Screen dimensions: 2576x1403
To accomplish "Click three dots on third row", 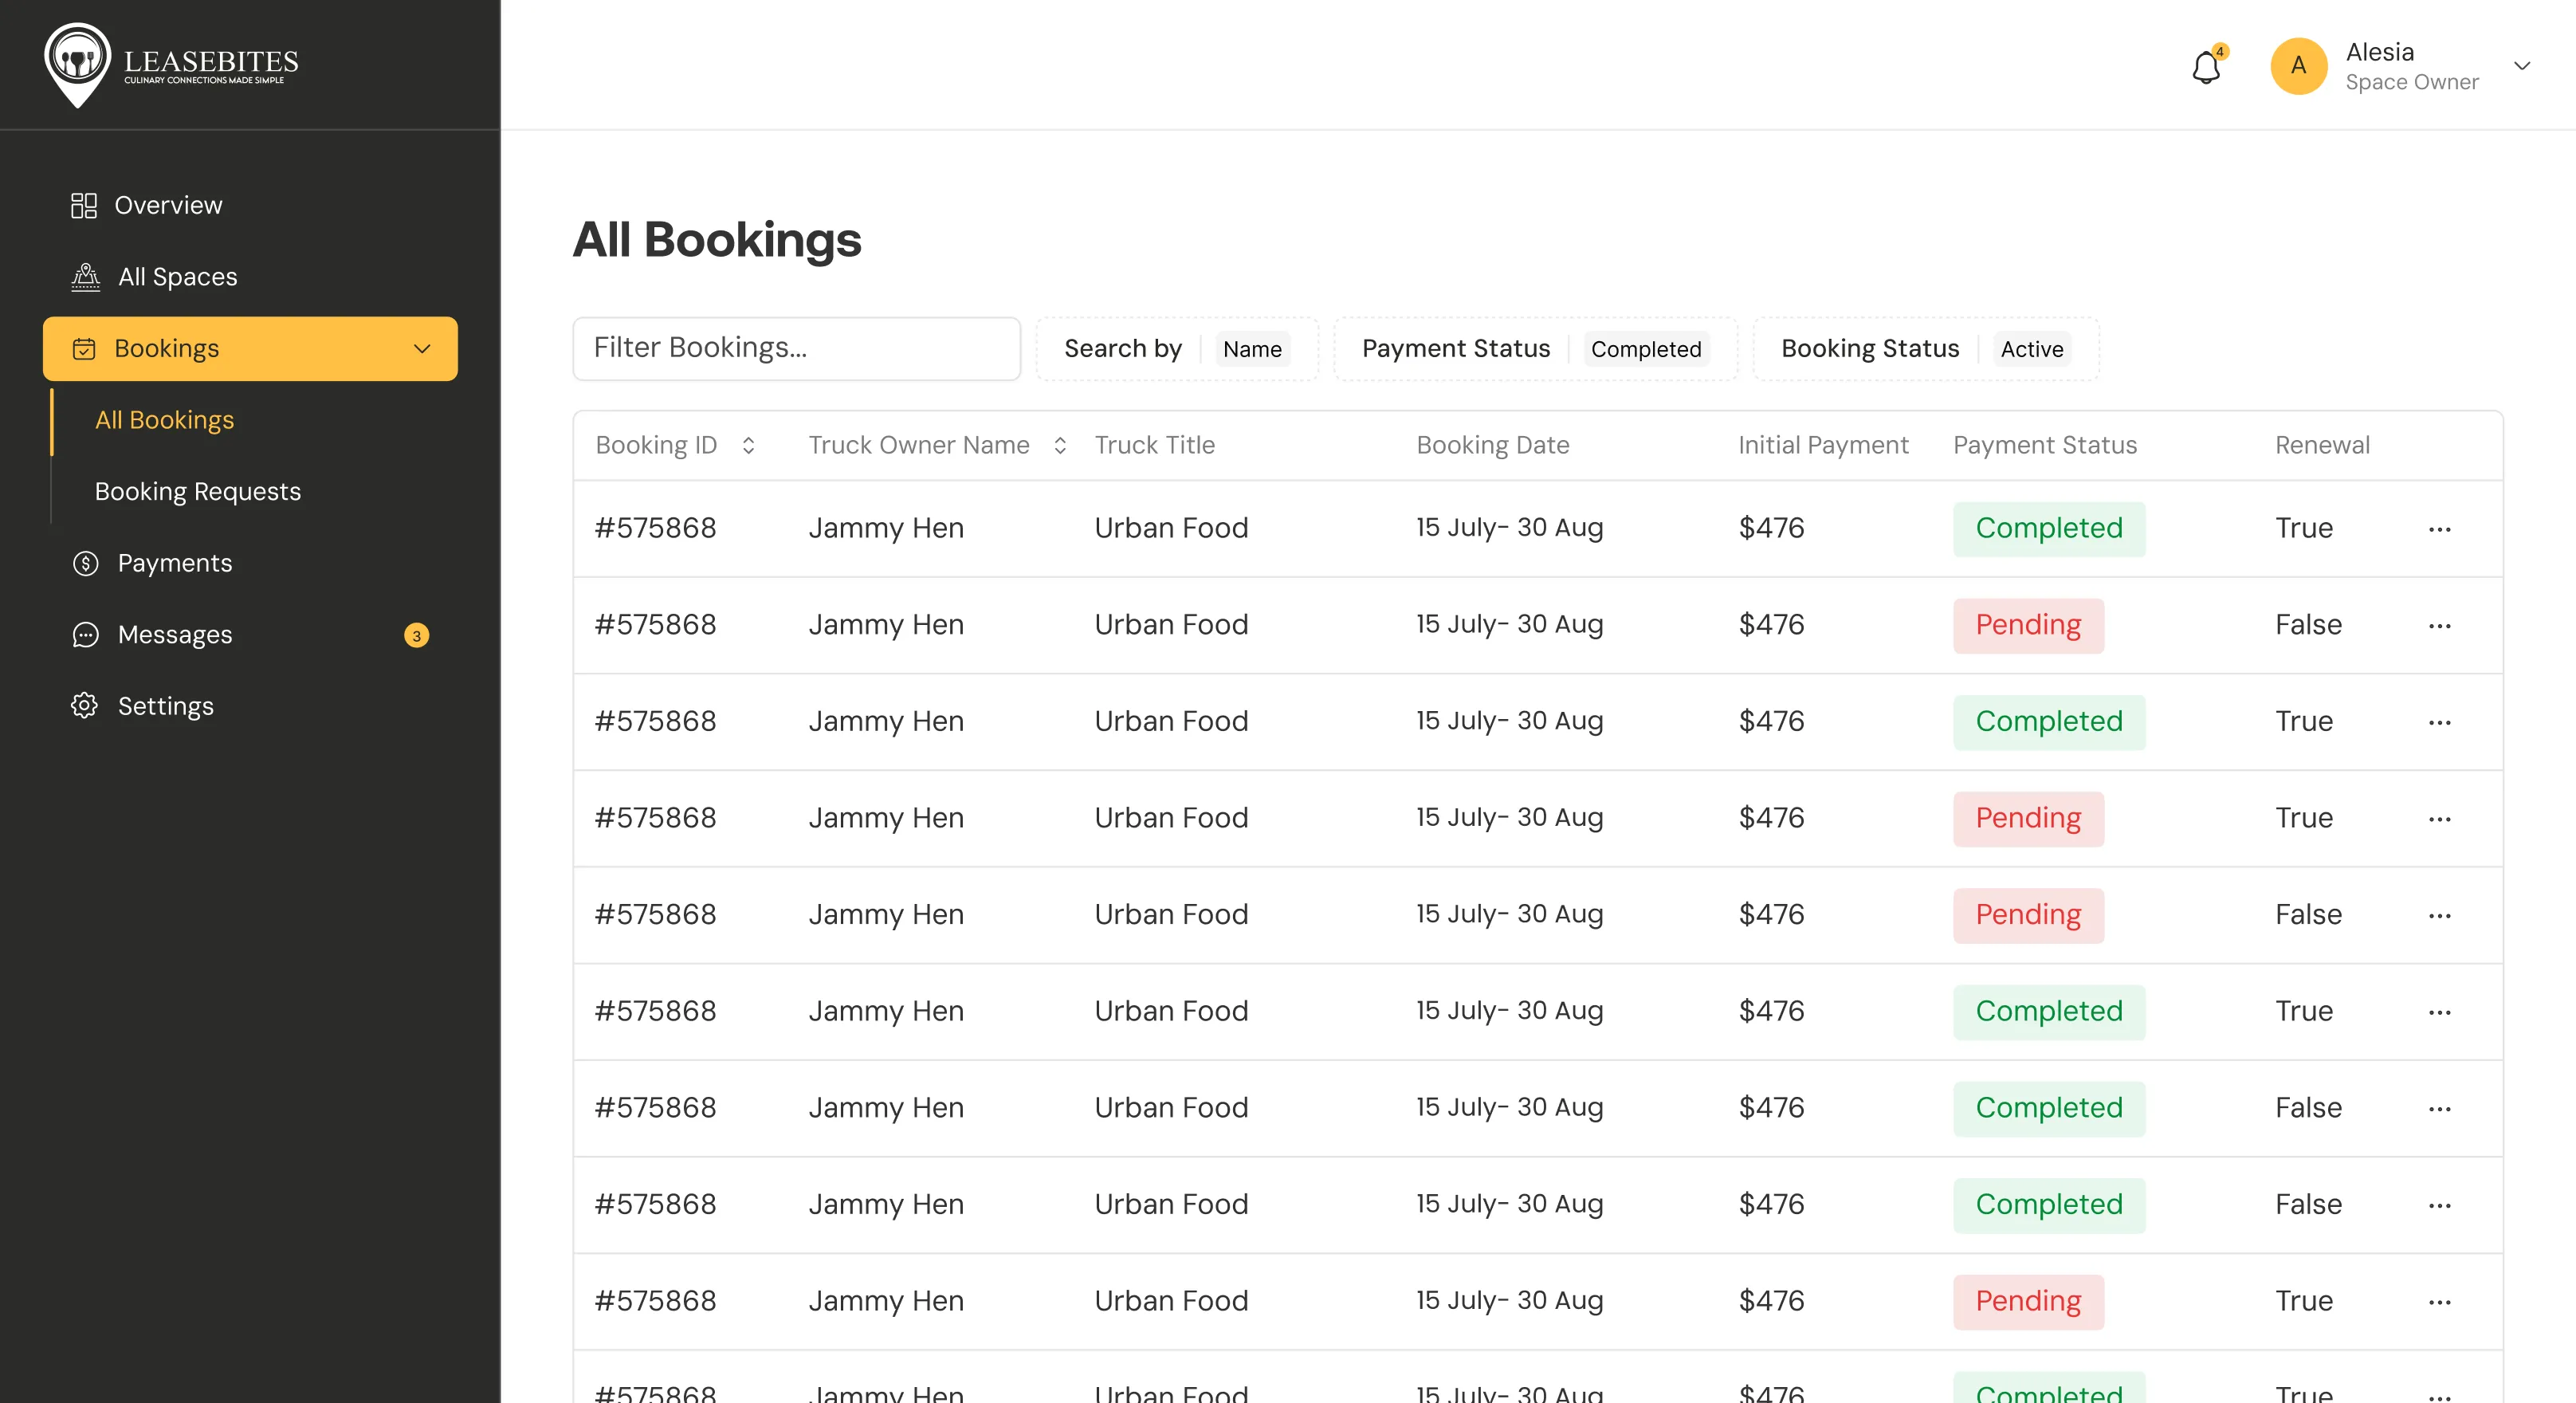I will click(2439, 722).
